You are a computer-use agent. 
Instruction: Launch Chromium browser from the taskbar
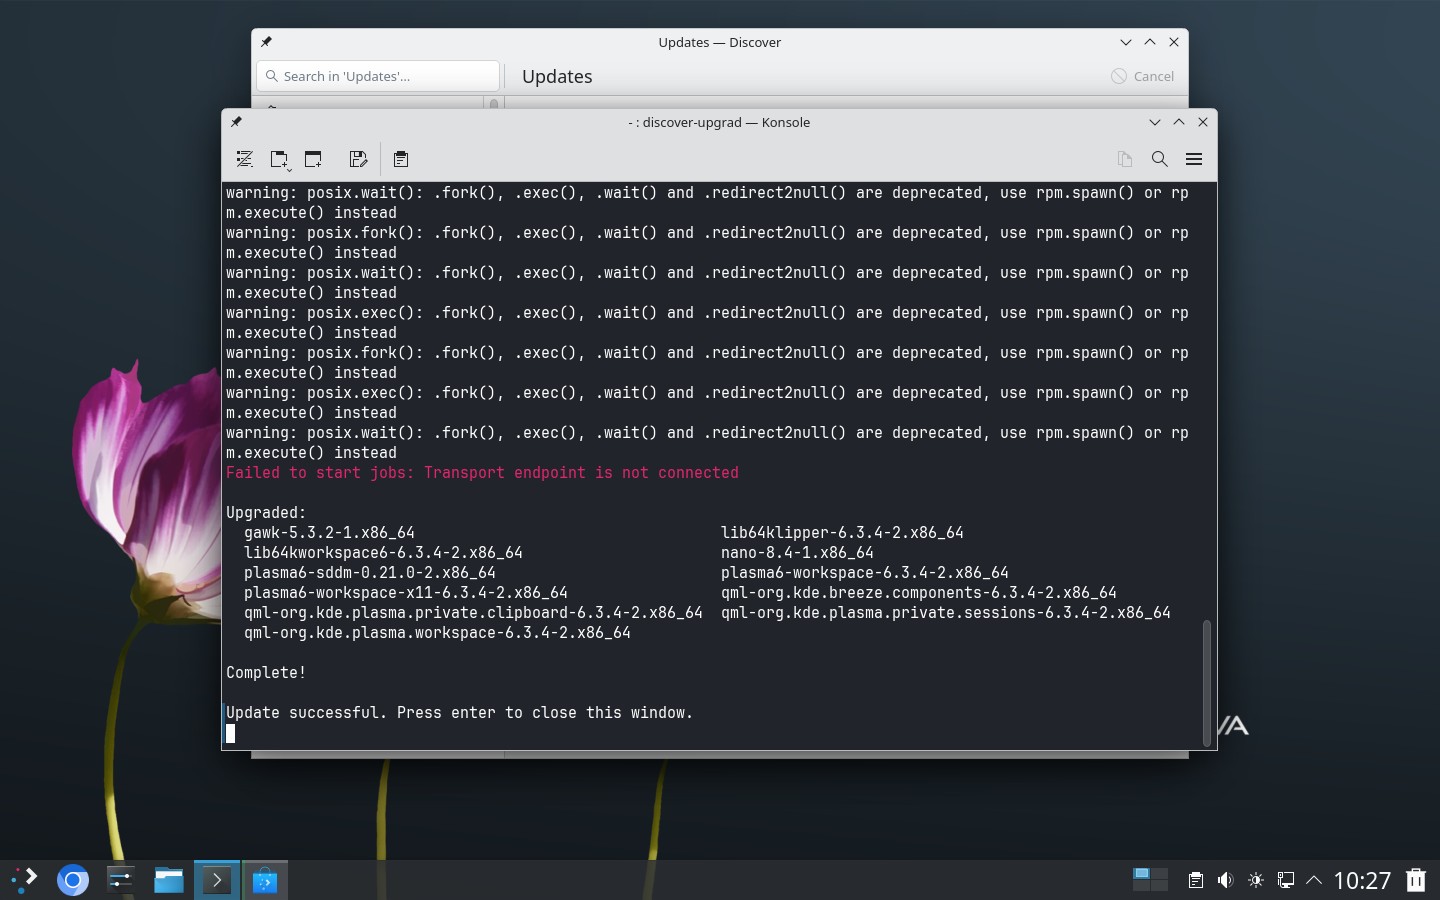pos(73,880)
